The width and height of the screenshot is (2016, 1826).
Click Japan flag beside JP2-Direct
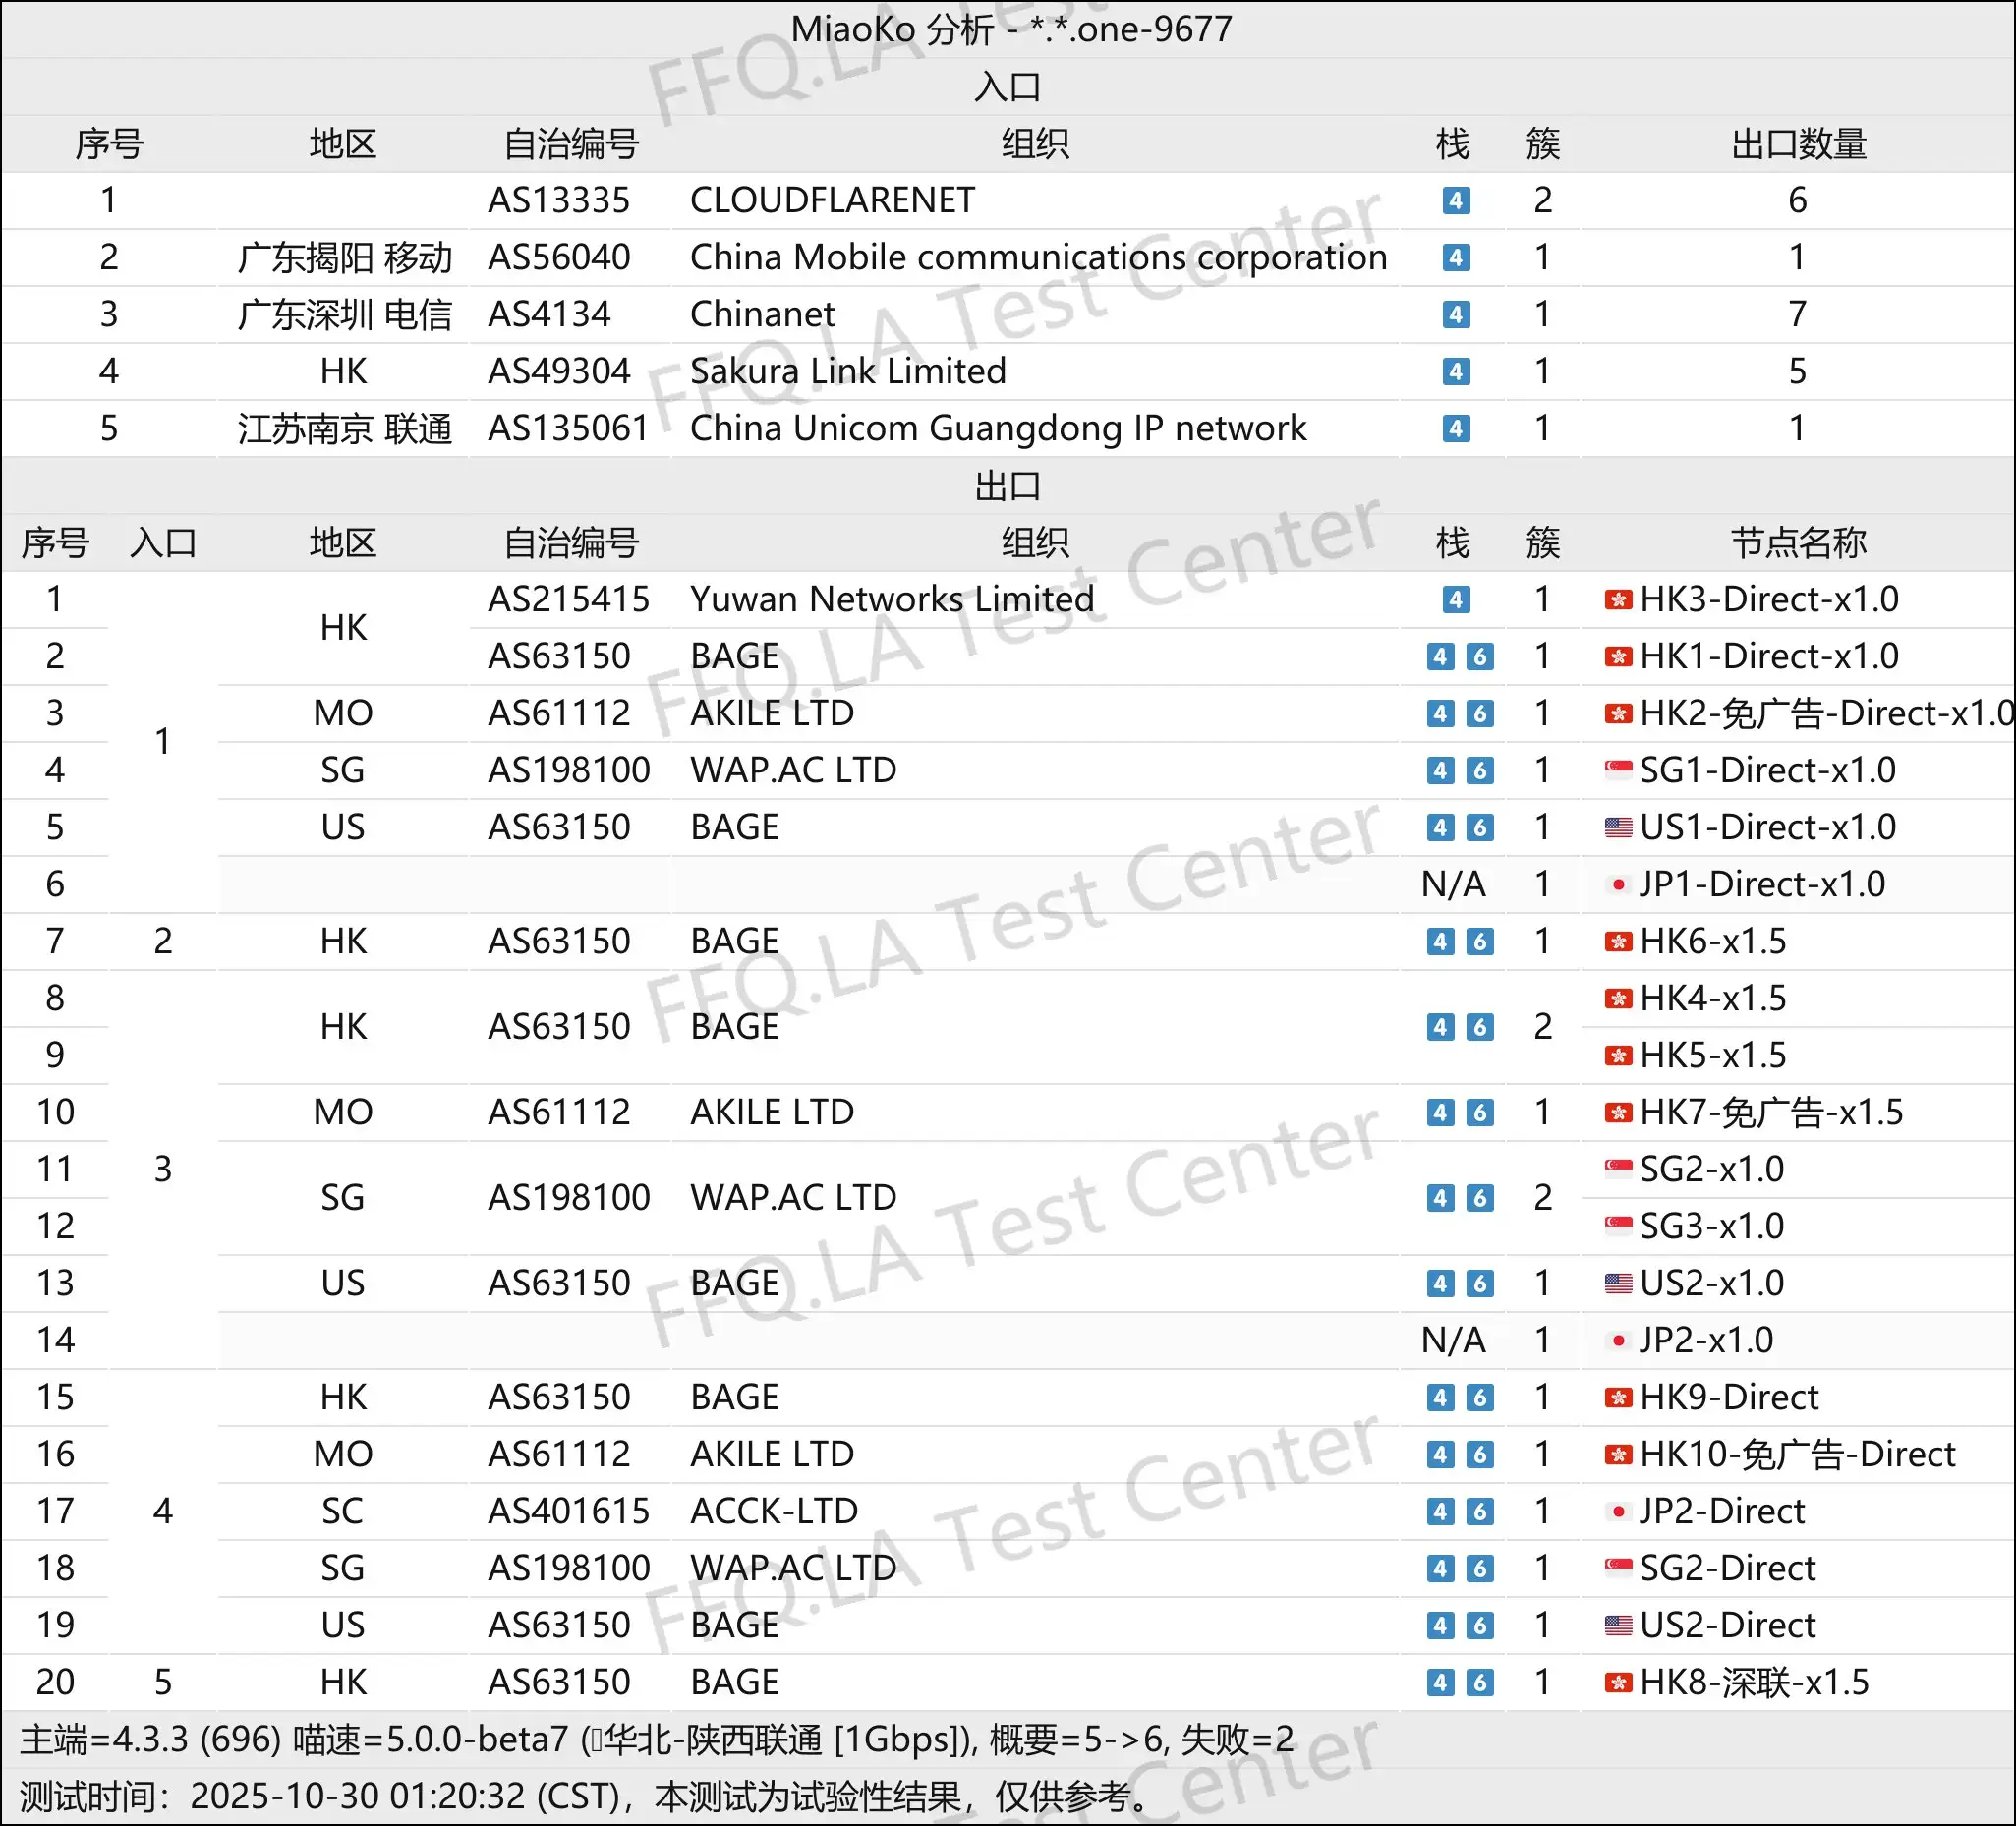point(1618,1511)
